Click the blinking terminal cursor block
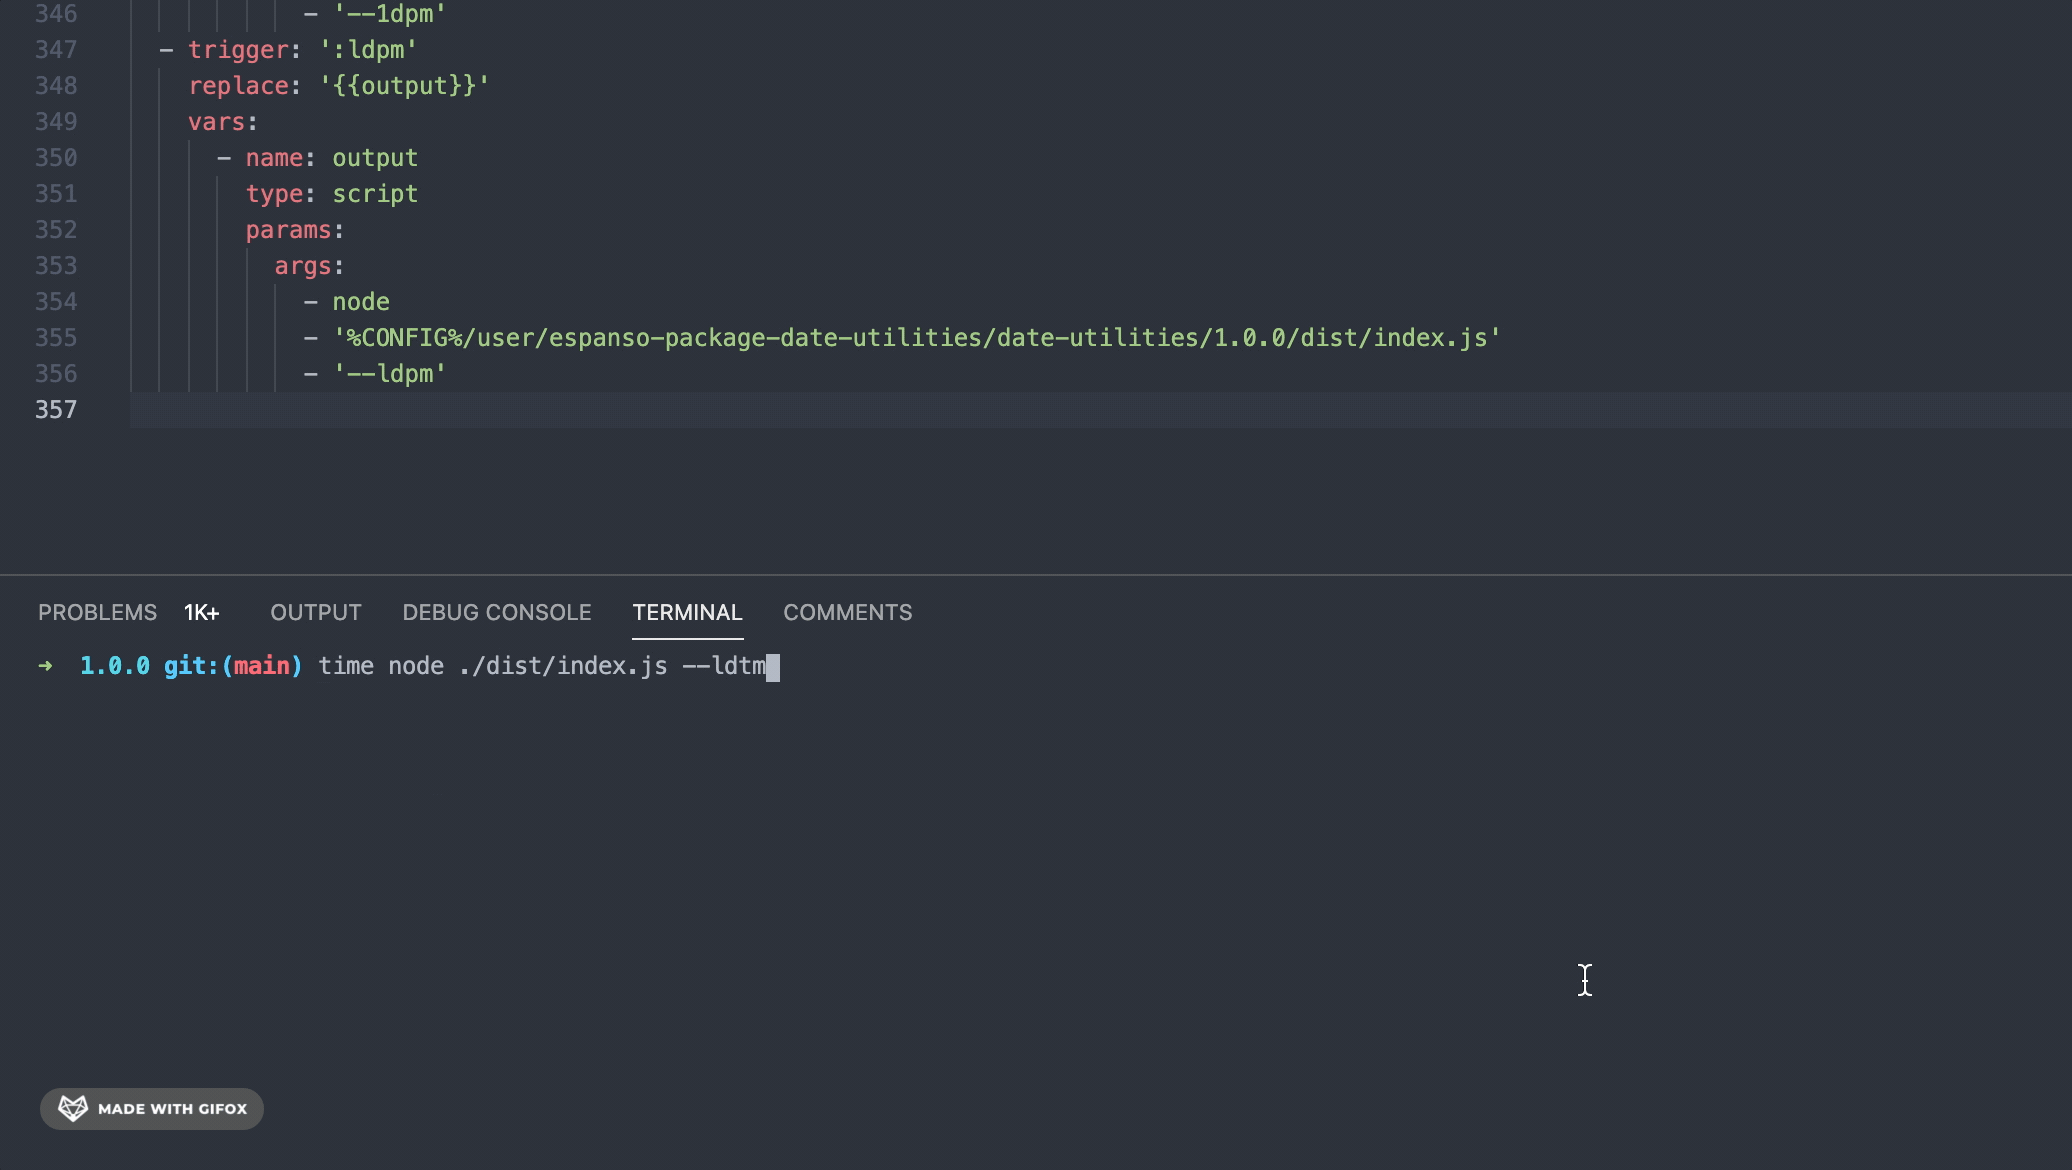 pyautogui.click(x=775, y=666)
